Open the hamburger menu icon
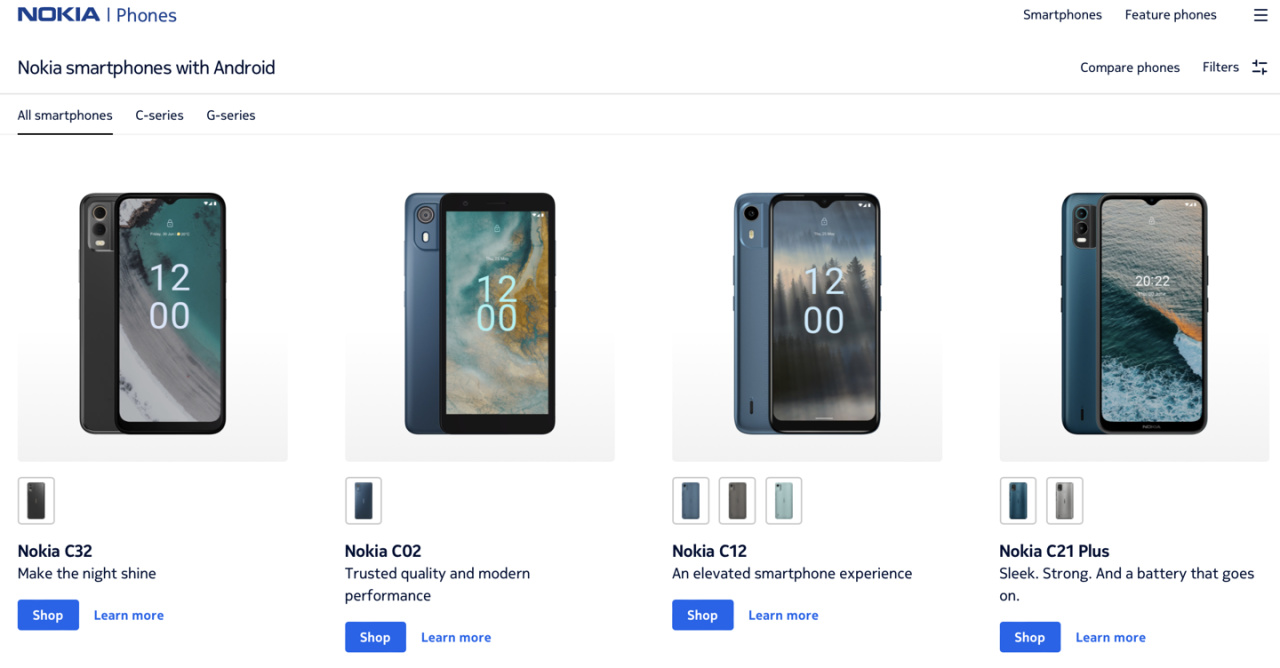 pos(1260,15)
